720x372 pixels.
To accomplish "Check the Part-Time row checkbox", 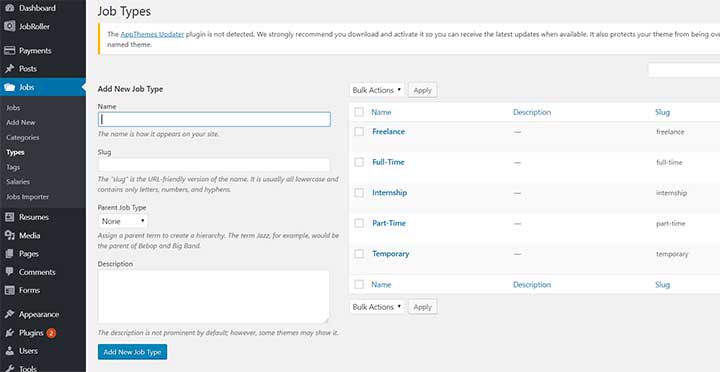I will (x=359, y=223).
